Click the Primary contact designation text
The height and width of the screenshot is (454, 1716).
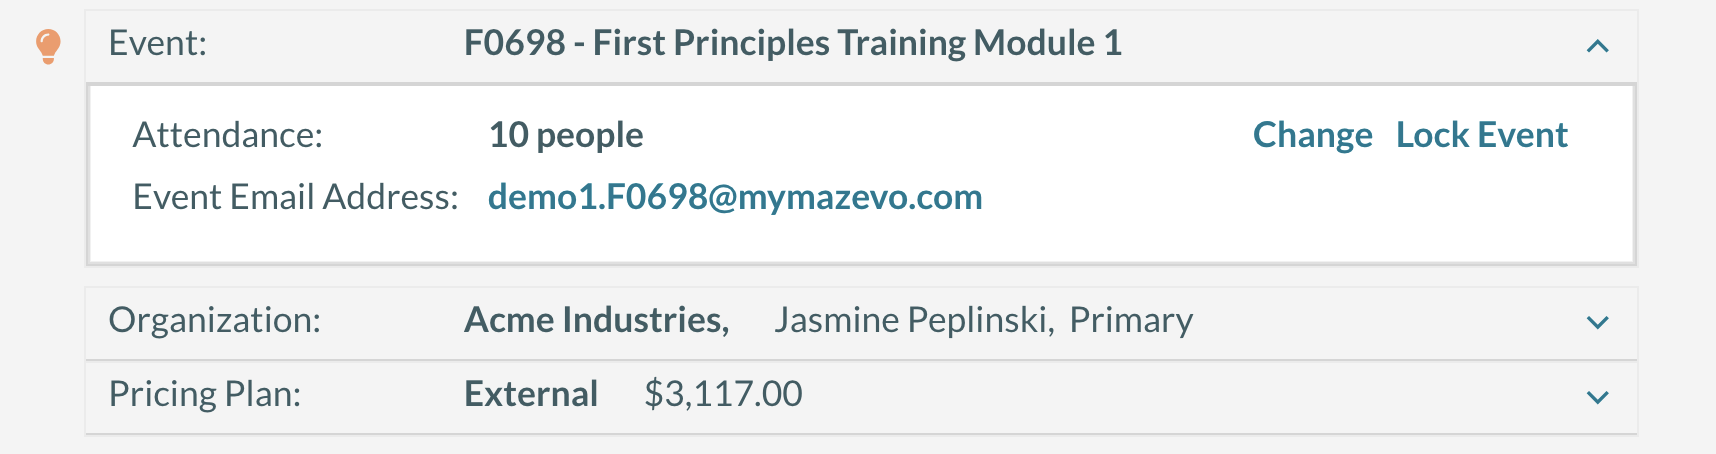tap(1131, 320)
